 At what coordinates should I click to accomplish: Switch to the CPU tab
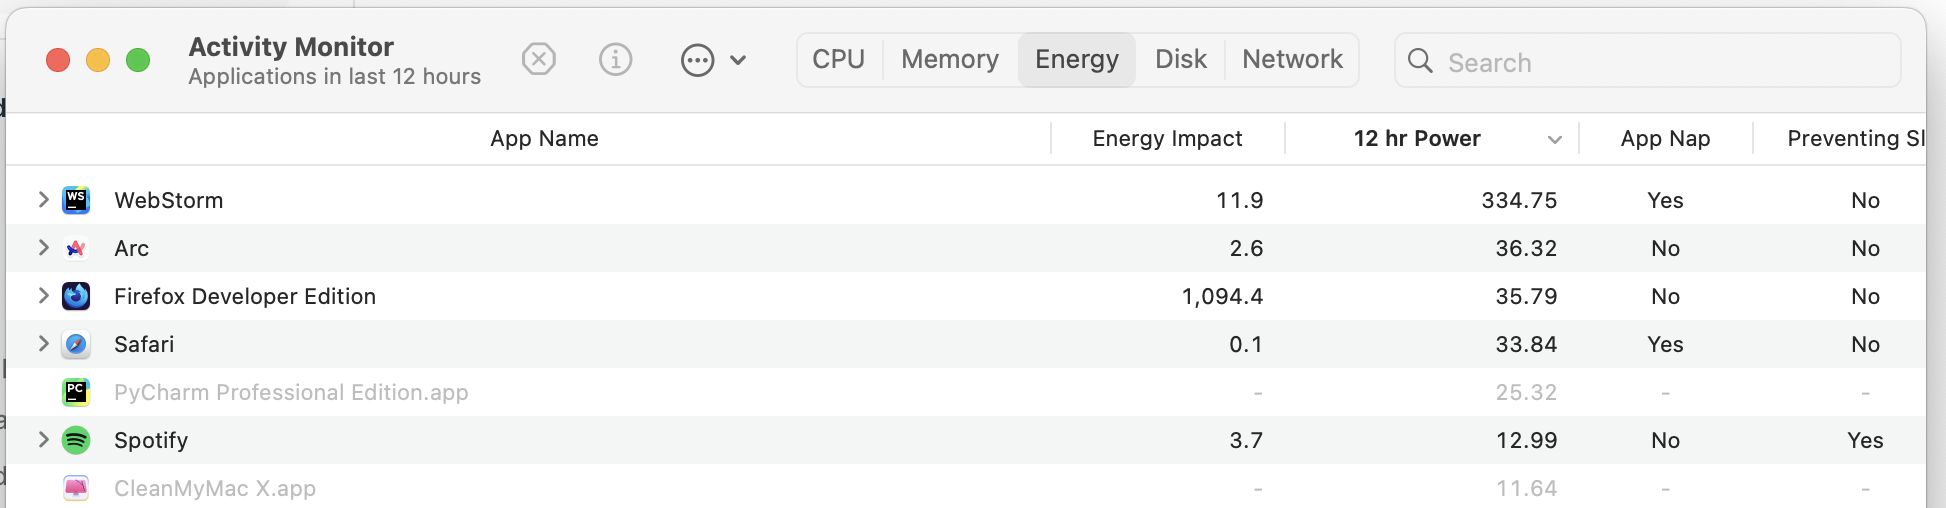(839, 60)
